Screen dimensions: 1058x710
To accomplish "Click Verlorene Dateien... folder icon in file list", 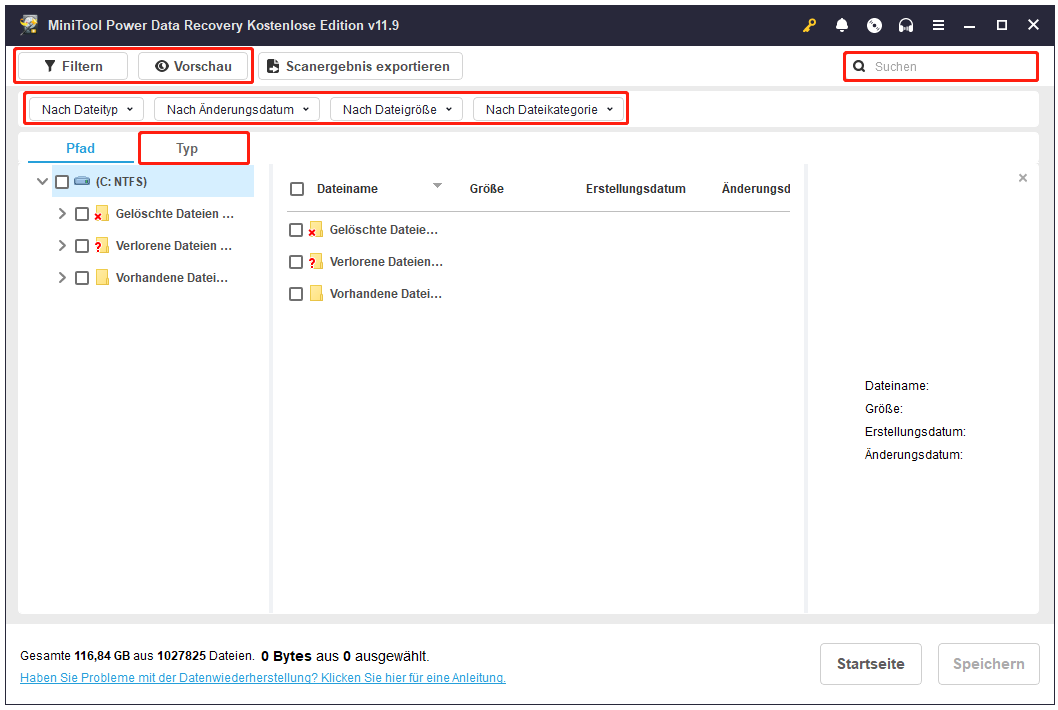I will pyautogui.click(x=315, y=261).
